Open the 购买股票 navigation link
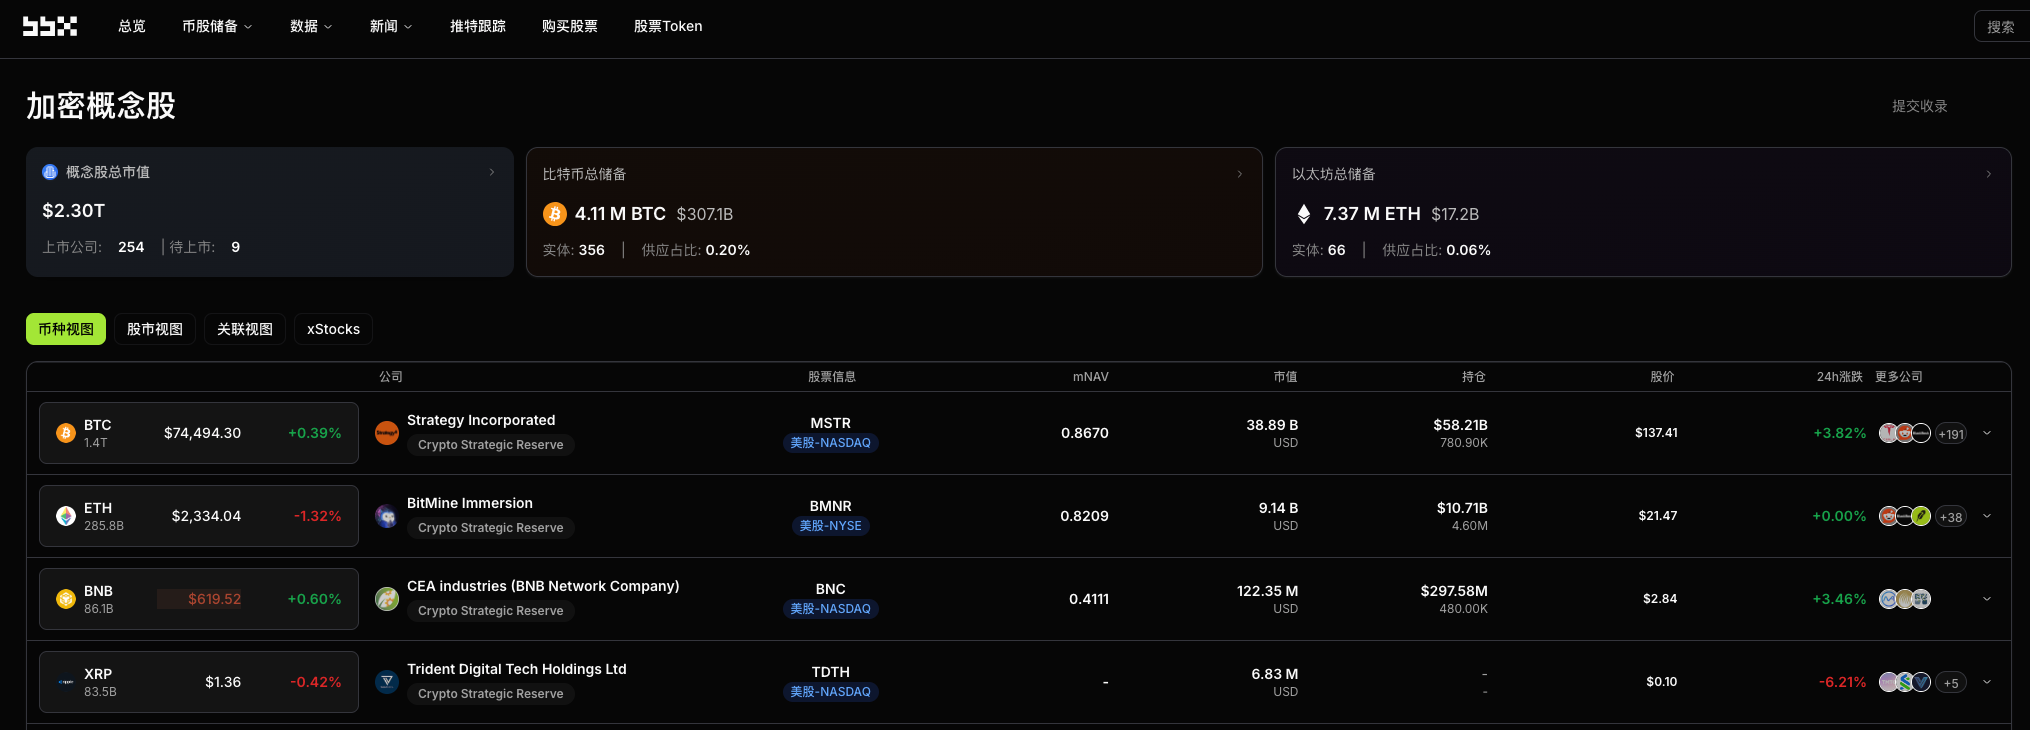This screenshot has height=730, width=2030. click(x=570, y=26)
